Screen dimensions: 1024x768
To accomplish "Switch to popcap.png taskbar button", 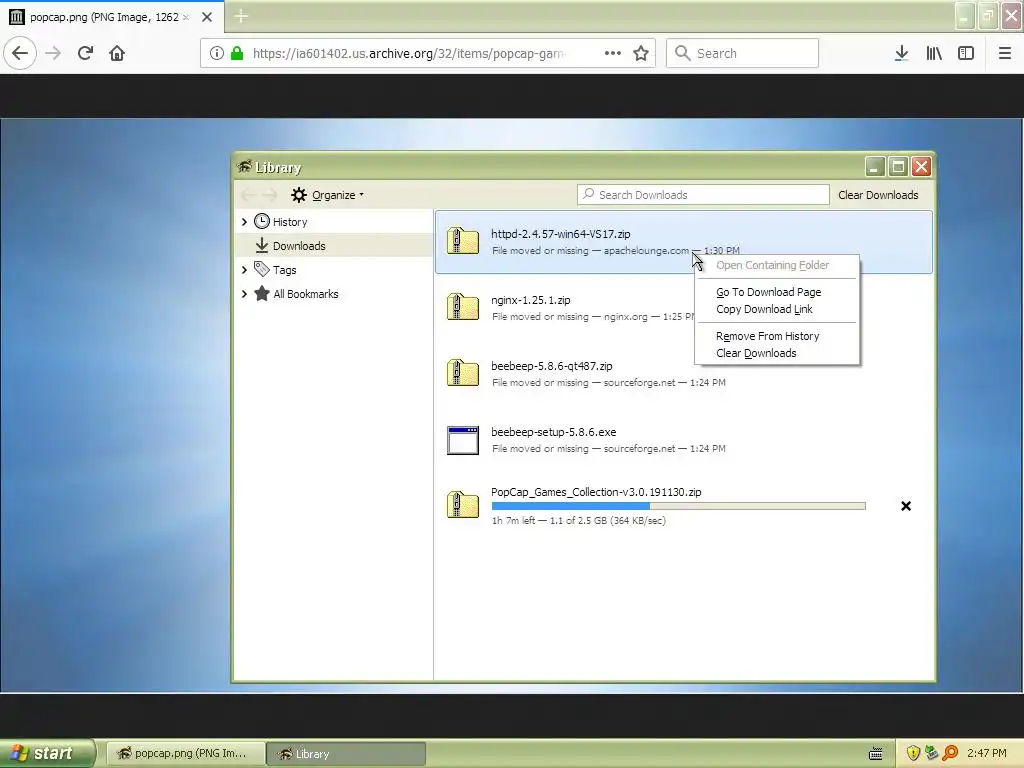I will click(185, 754).
